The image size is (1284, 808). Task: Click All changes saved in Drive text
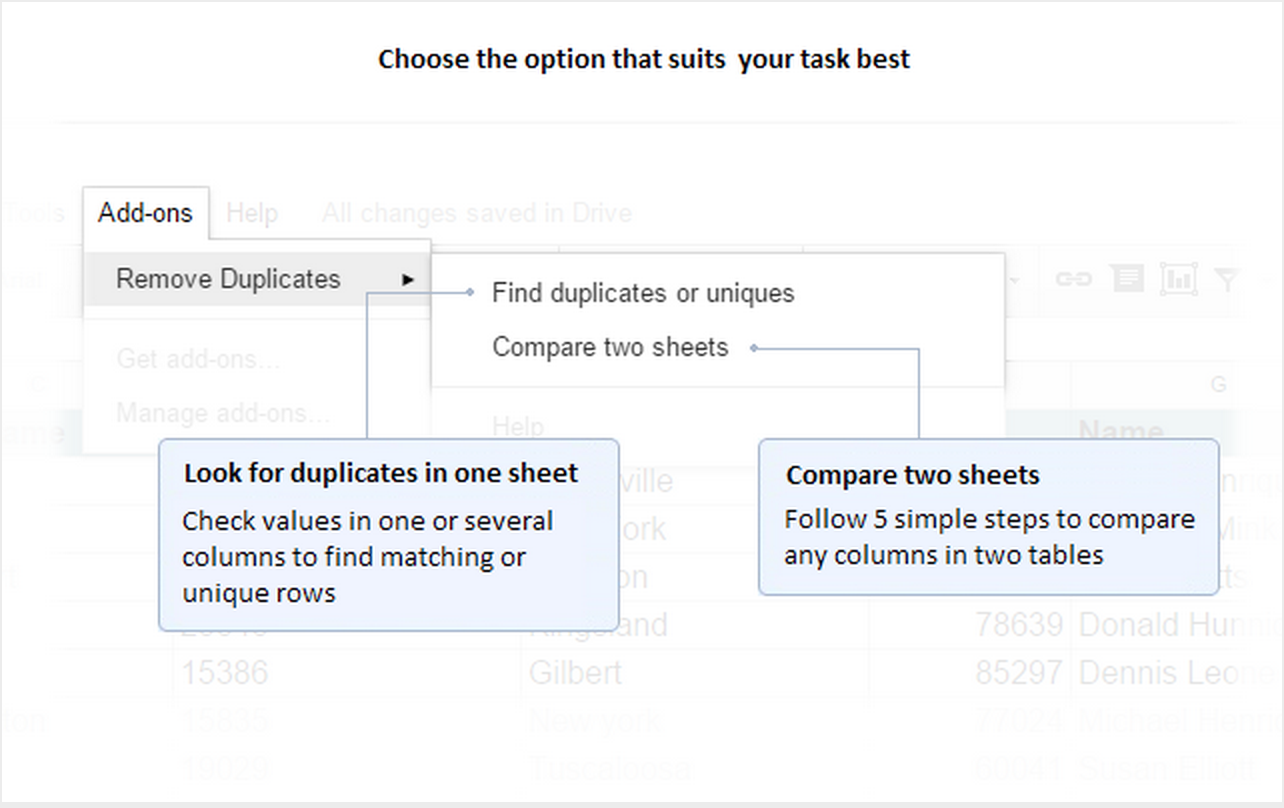coord(477,213)
